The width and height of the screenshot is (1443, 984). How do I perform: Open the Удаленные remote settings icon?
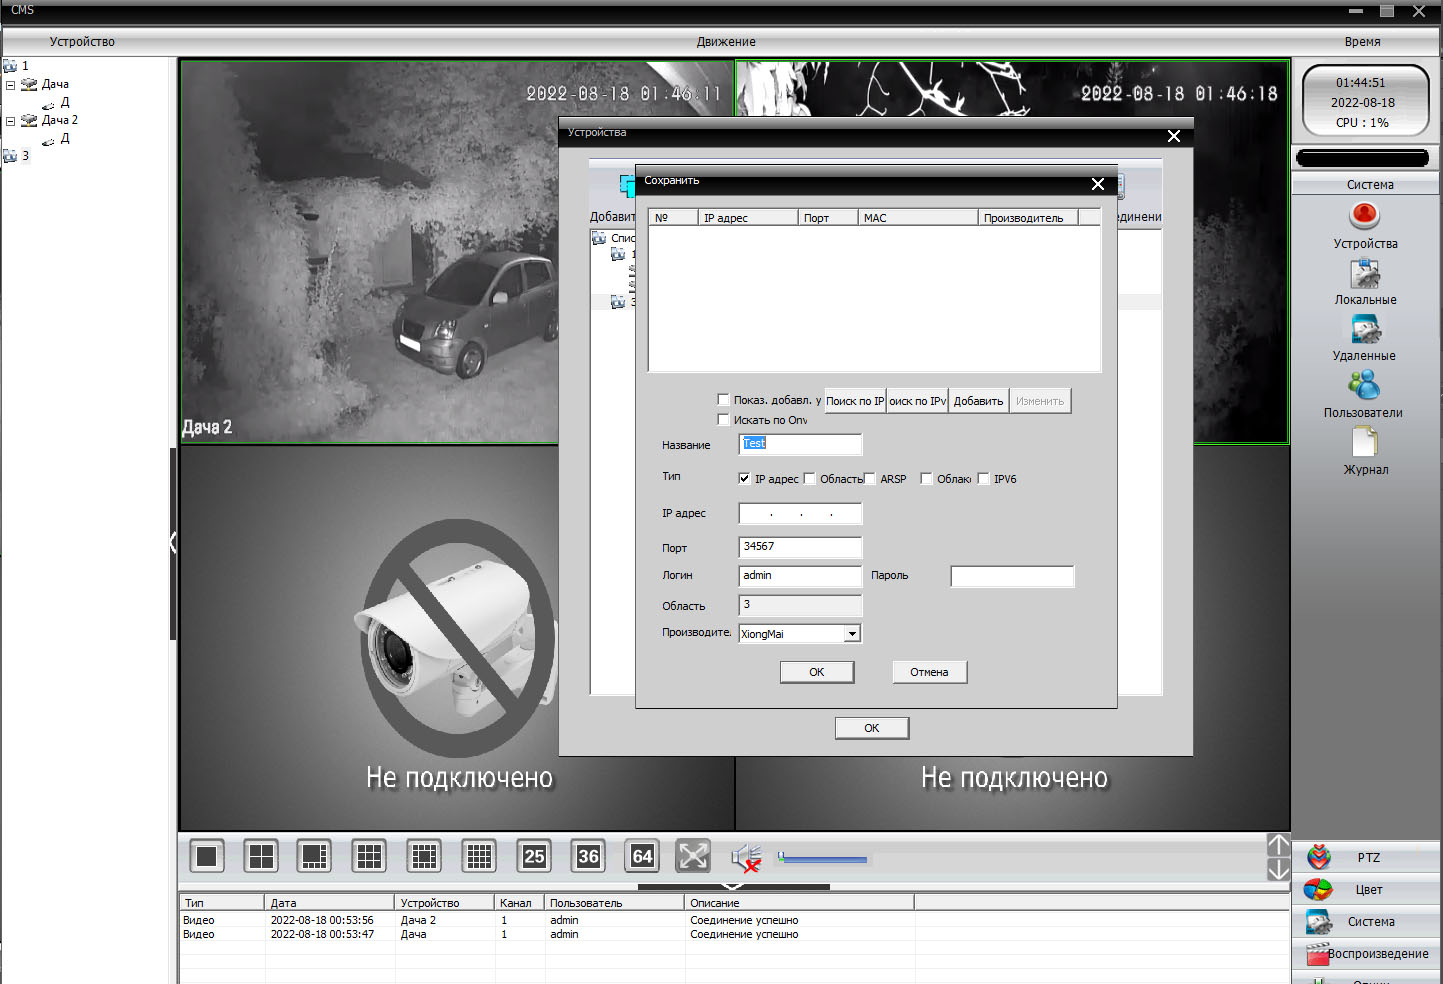(x=1364, y=330)
